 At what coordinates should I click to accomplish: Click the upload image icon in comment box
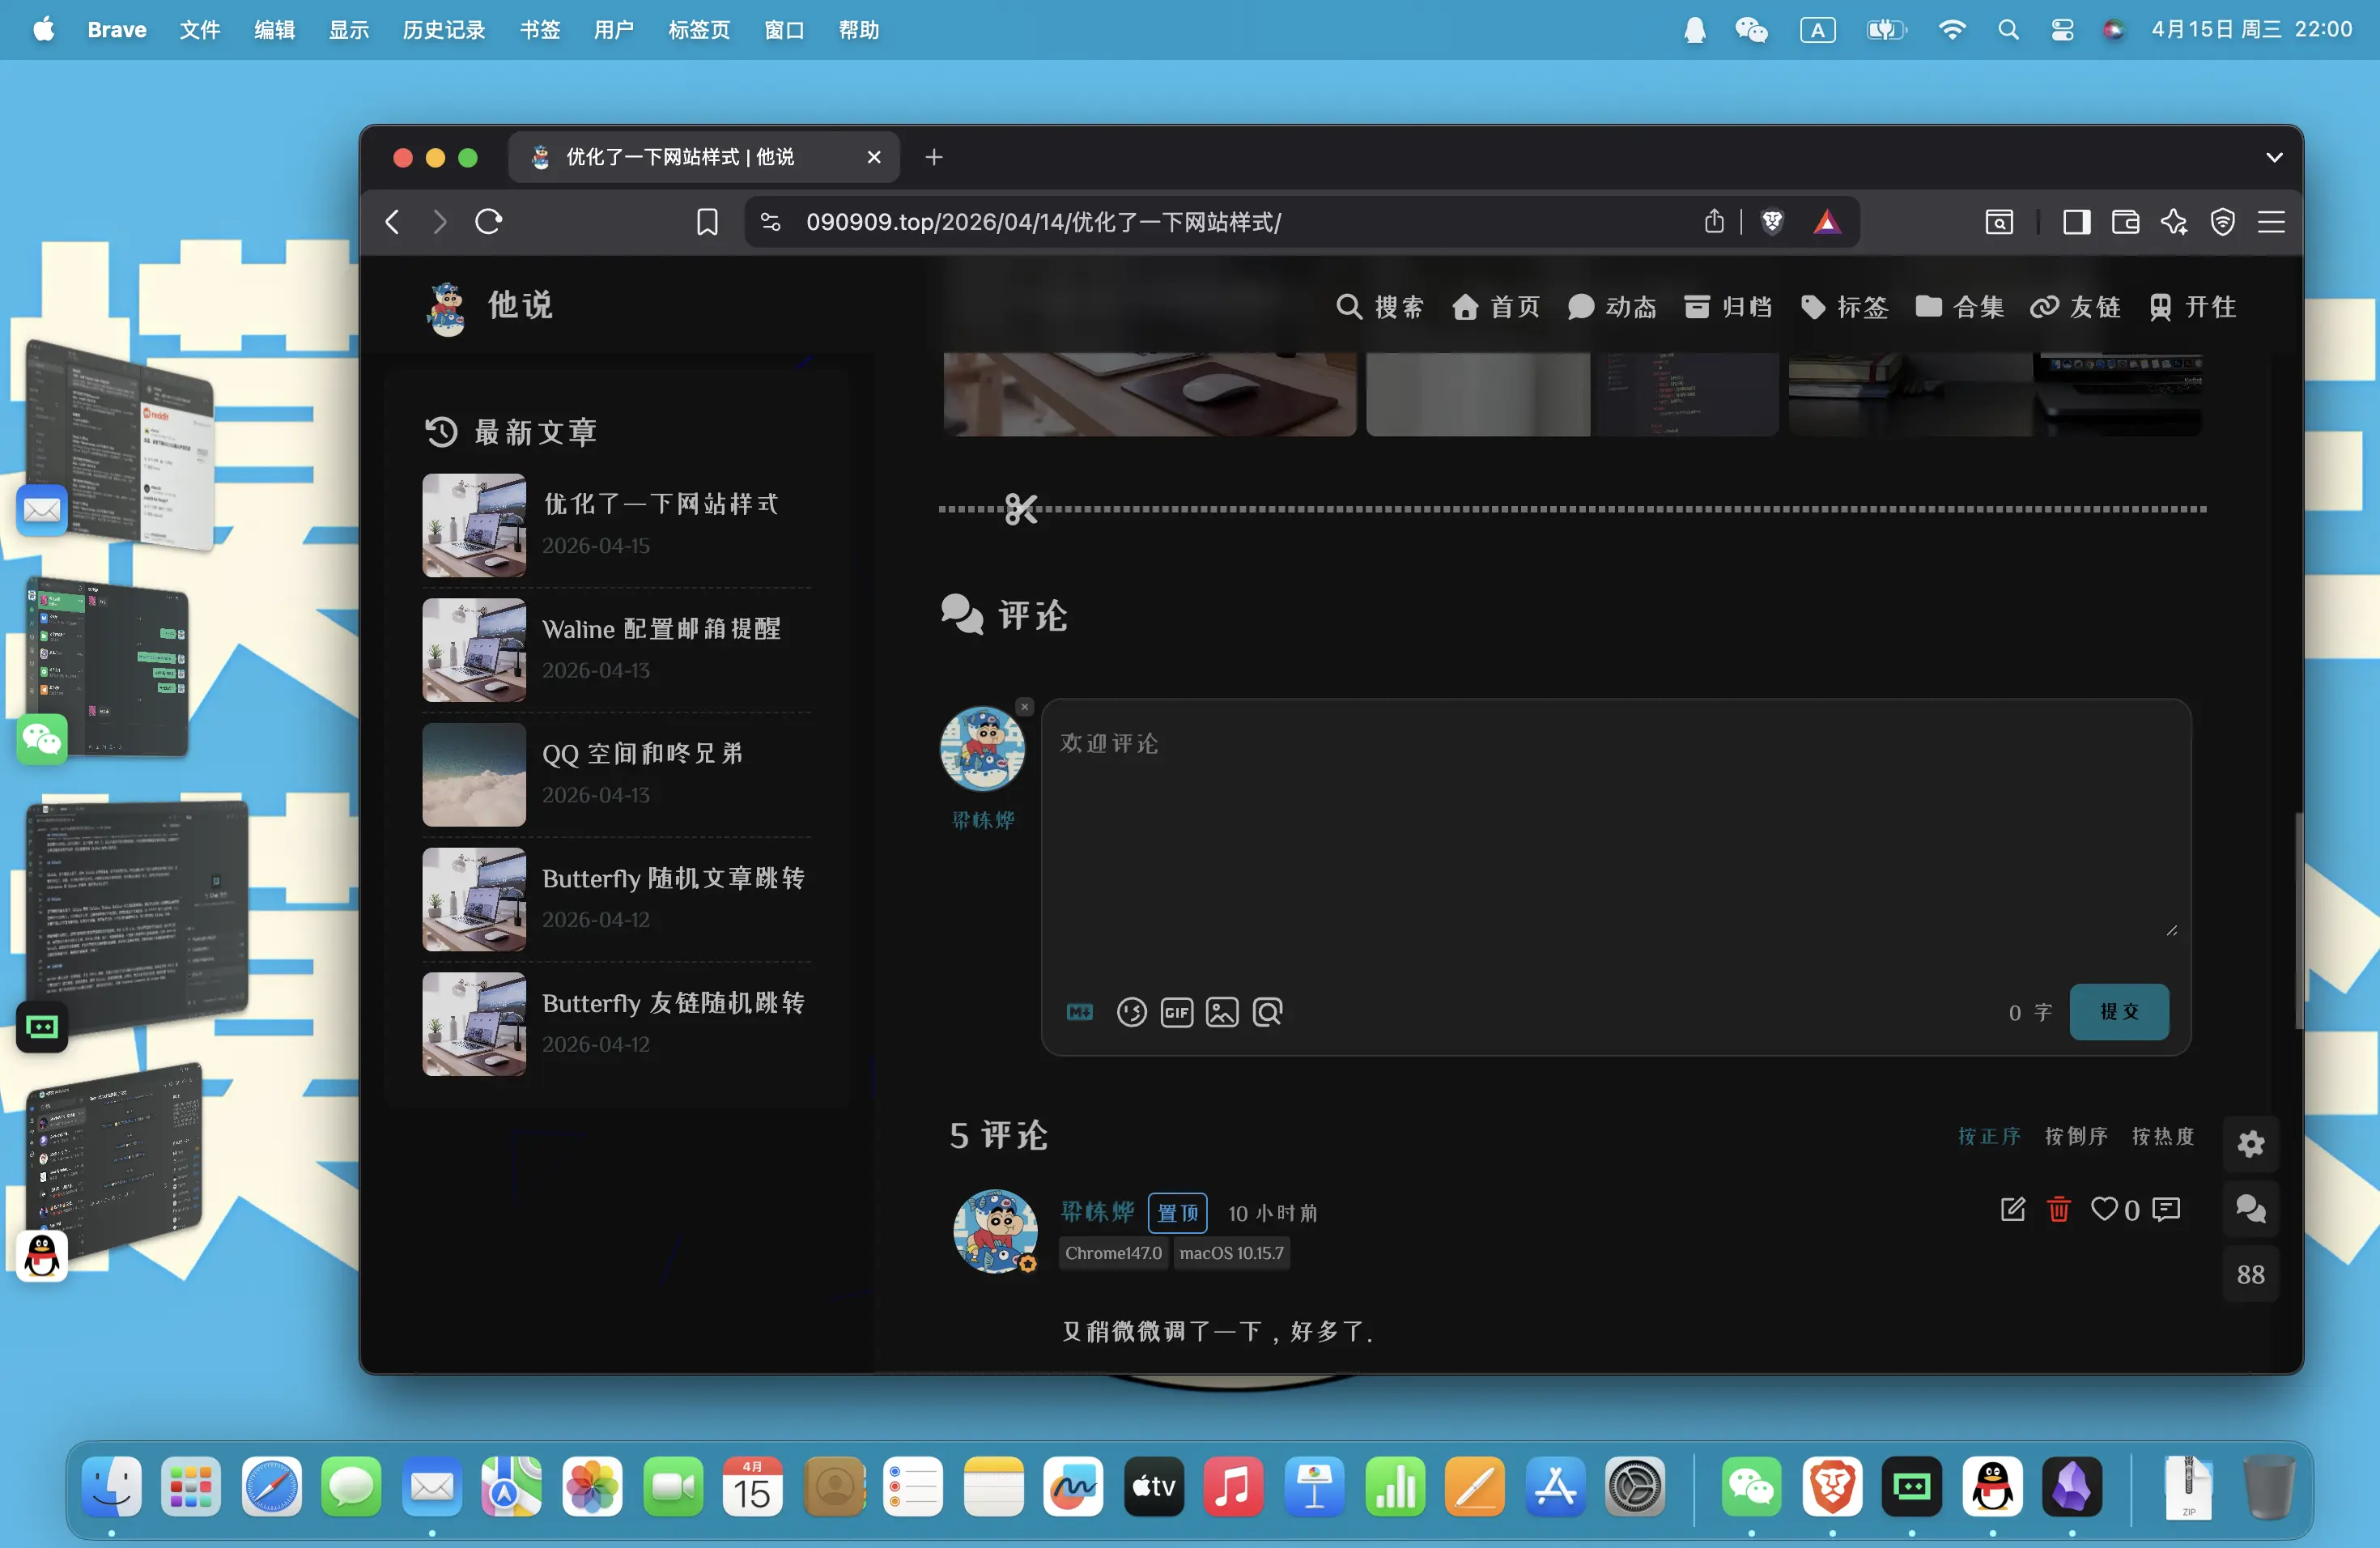(1222, 1012)
